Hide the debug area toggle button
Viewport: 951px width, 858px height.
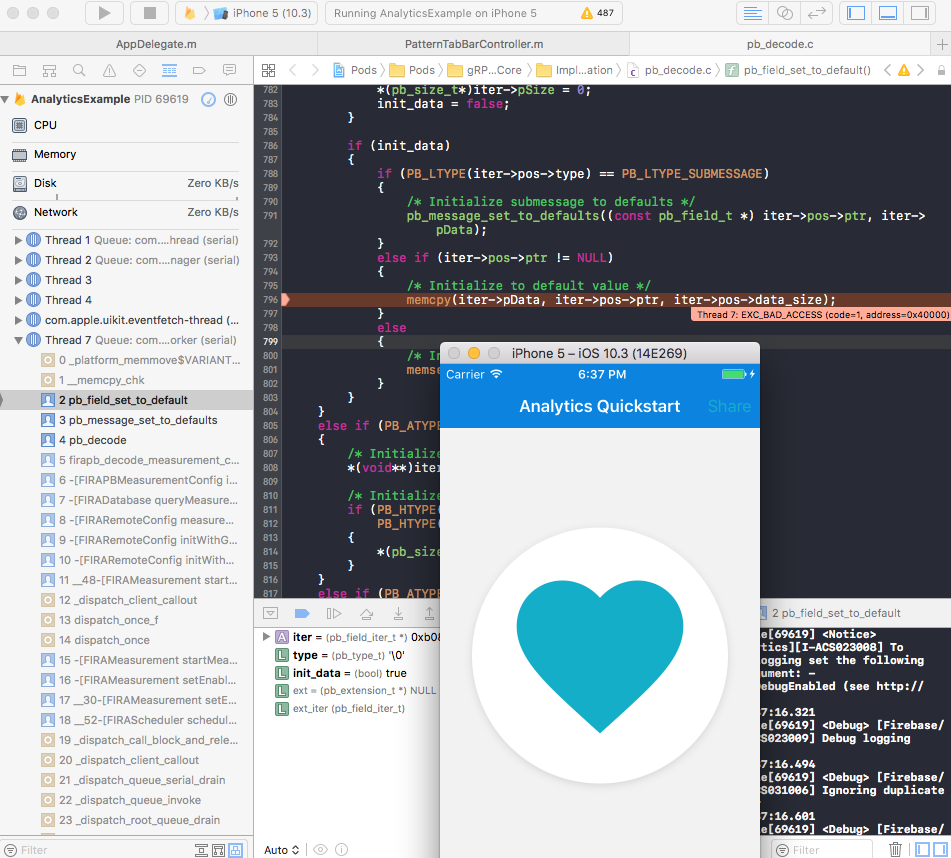271,614
